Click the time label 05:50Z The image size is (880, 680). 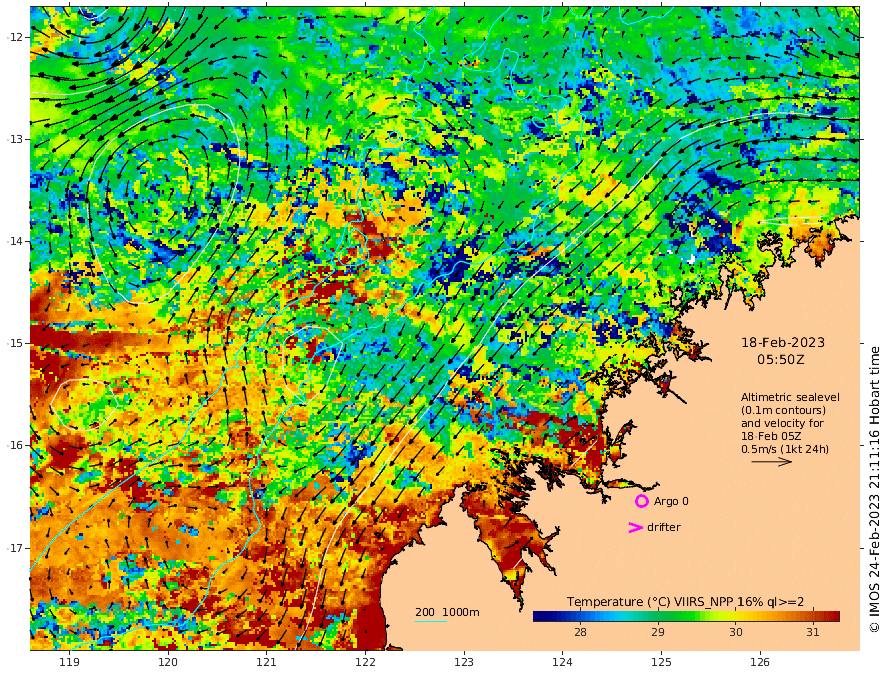(x=781, y=360)
